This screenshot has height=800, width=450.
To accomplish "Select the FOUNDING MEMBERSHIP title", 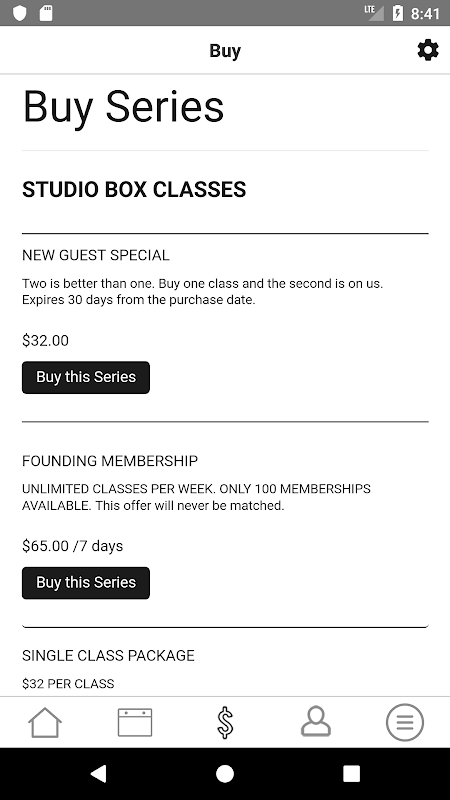I will [x=110, y=461].
